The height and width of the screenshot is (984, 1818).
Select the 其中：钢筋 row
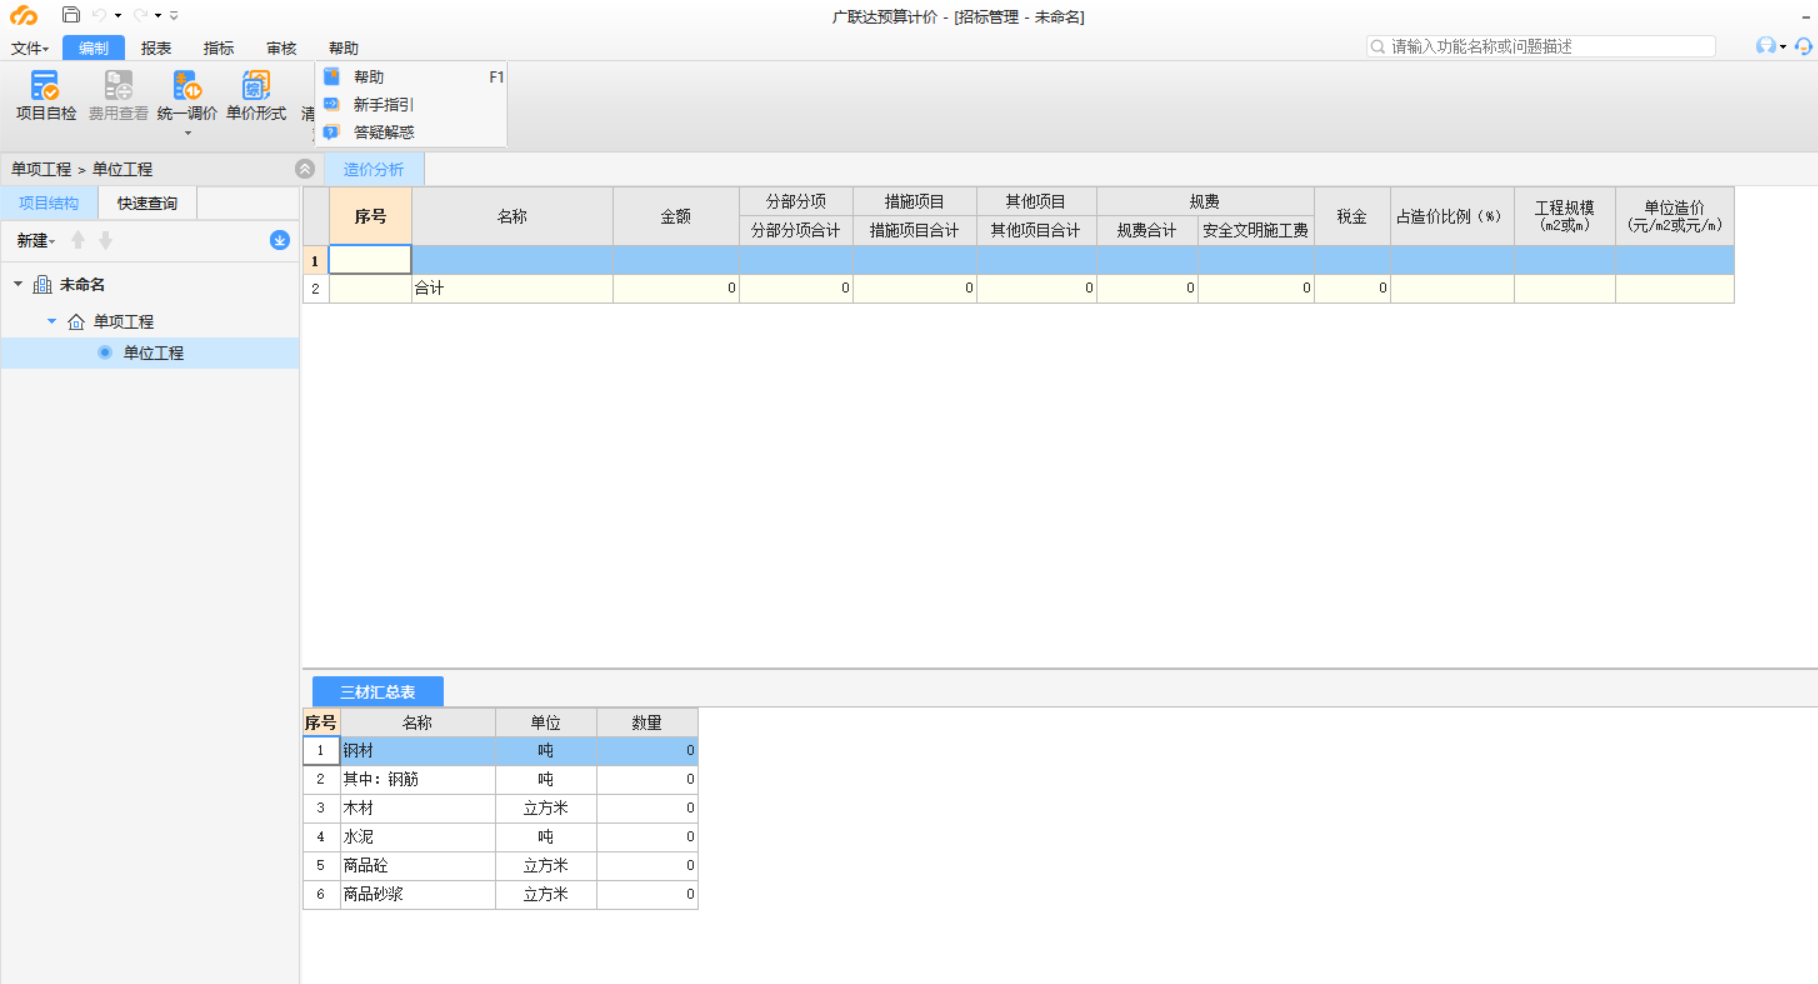click(x=500, y=779)
